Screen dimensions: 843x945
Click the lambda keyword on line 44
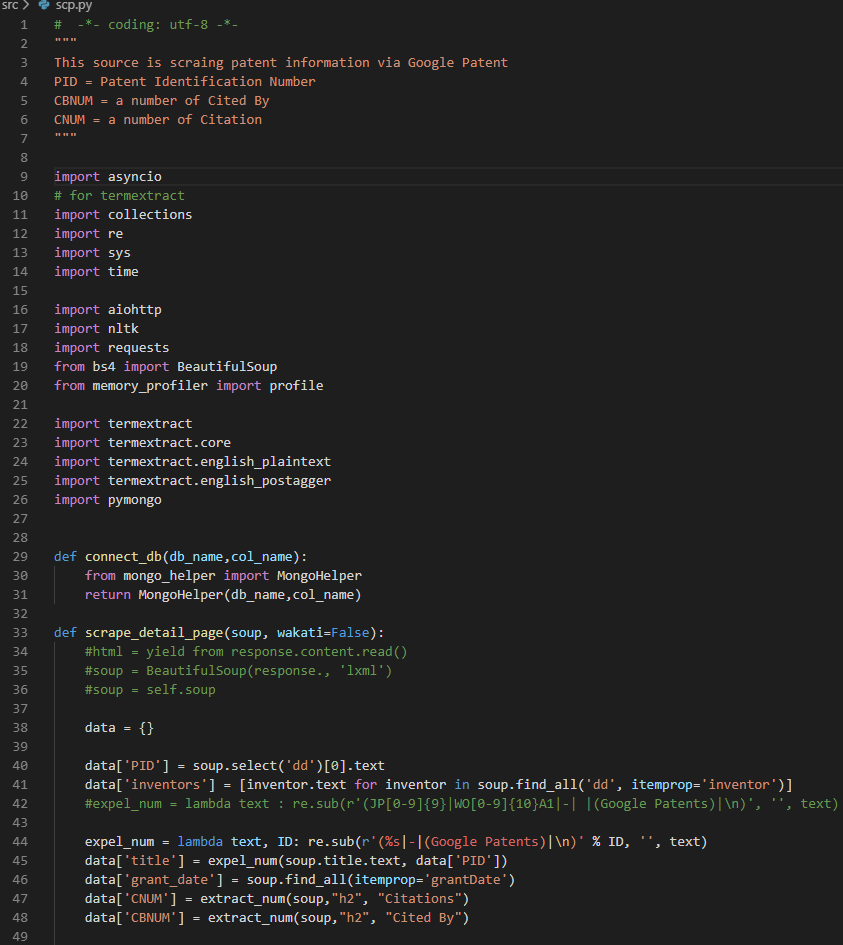[203, 841]
